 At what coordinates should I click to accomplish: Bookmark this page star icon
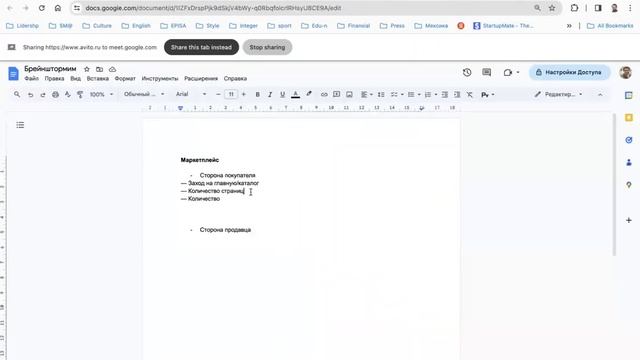click(552, 8)
